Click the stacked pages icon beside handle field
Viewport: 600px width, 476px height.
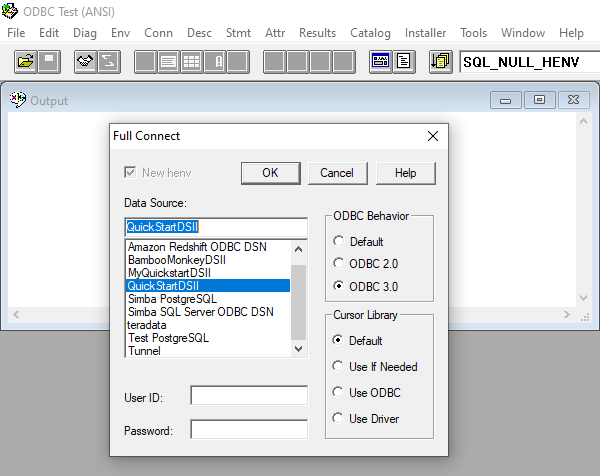click(x=440, y=62)
